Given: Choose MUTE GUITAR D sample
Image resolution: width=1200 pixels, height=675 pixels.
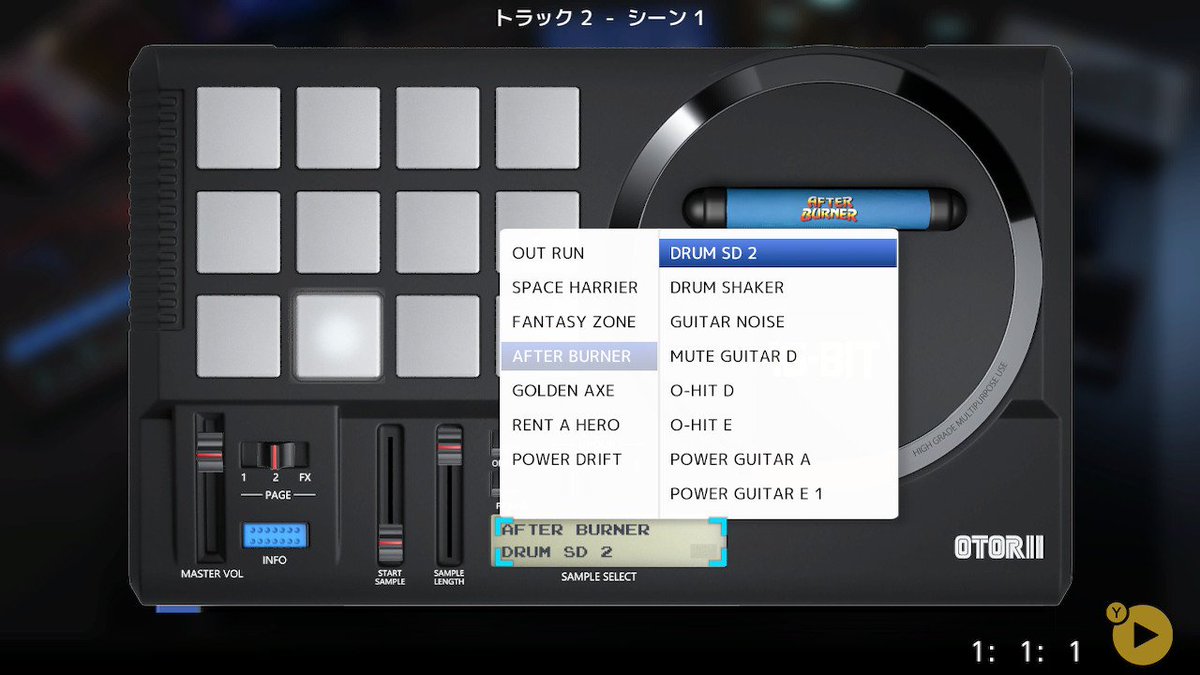Looking at the screenshot, I should point(778,356).
